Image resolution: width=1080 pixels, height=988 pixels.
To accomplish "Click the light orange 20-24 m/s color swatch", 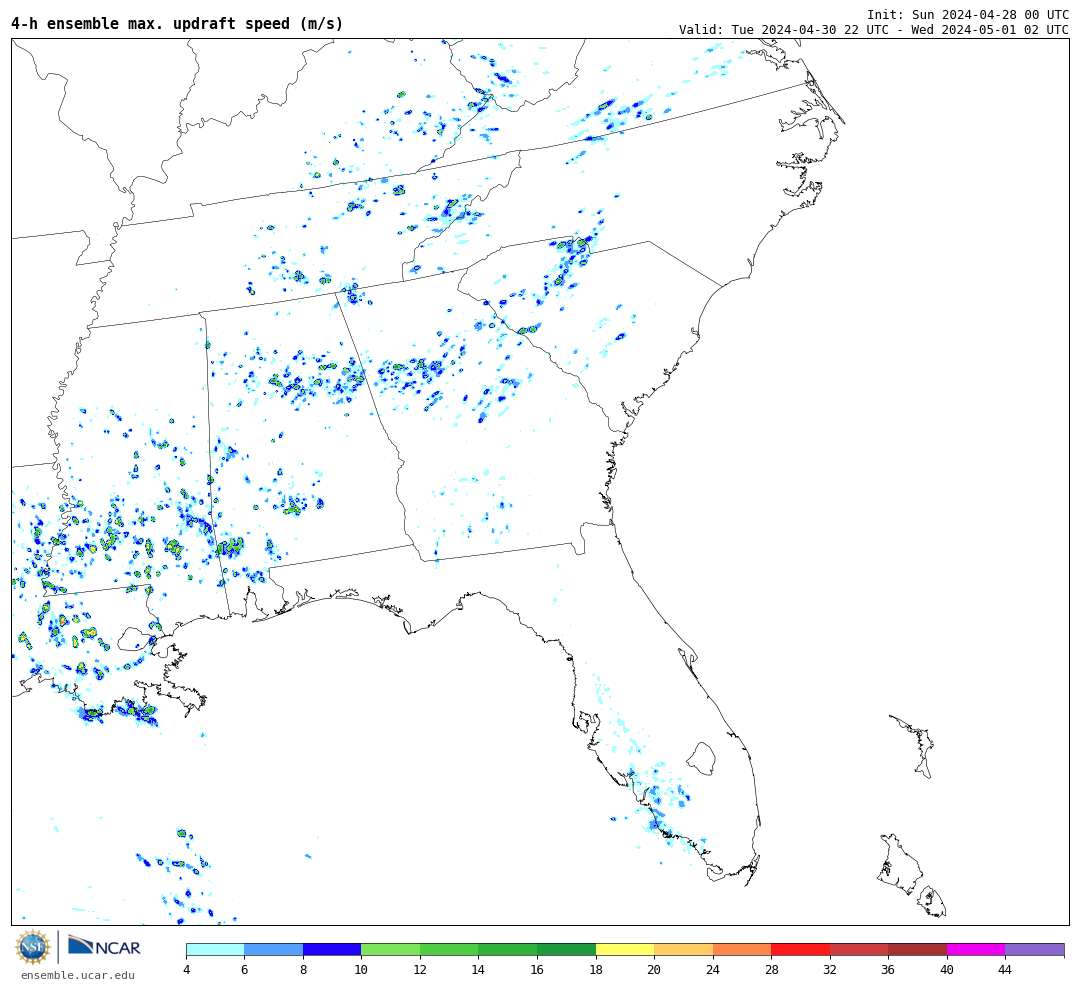I will click(x=683, y=949).
